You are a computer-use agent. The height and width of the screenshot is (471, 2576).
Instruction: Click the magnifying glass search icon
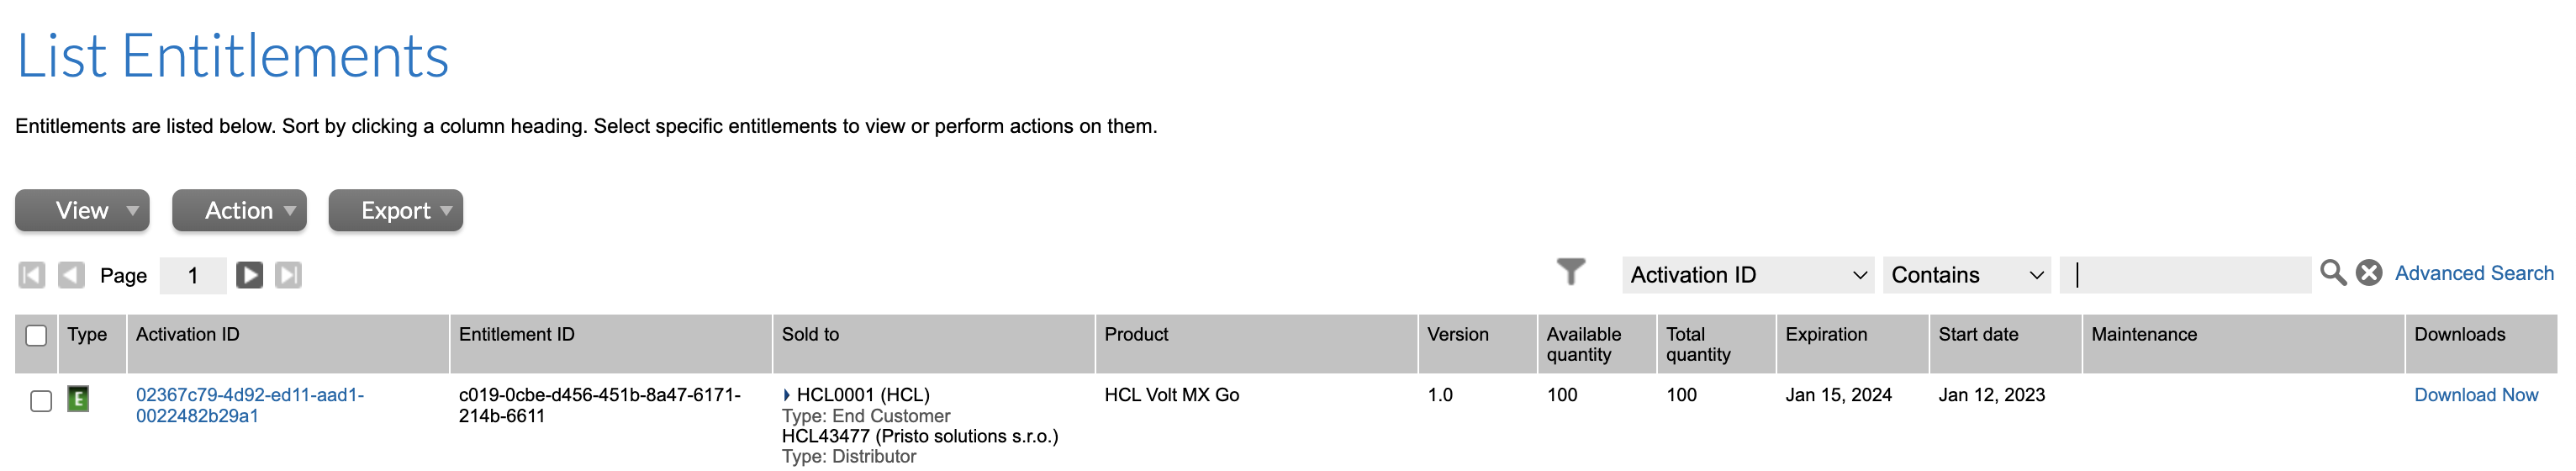[2332, 273]
